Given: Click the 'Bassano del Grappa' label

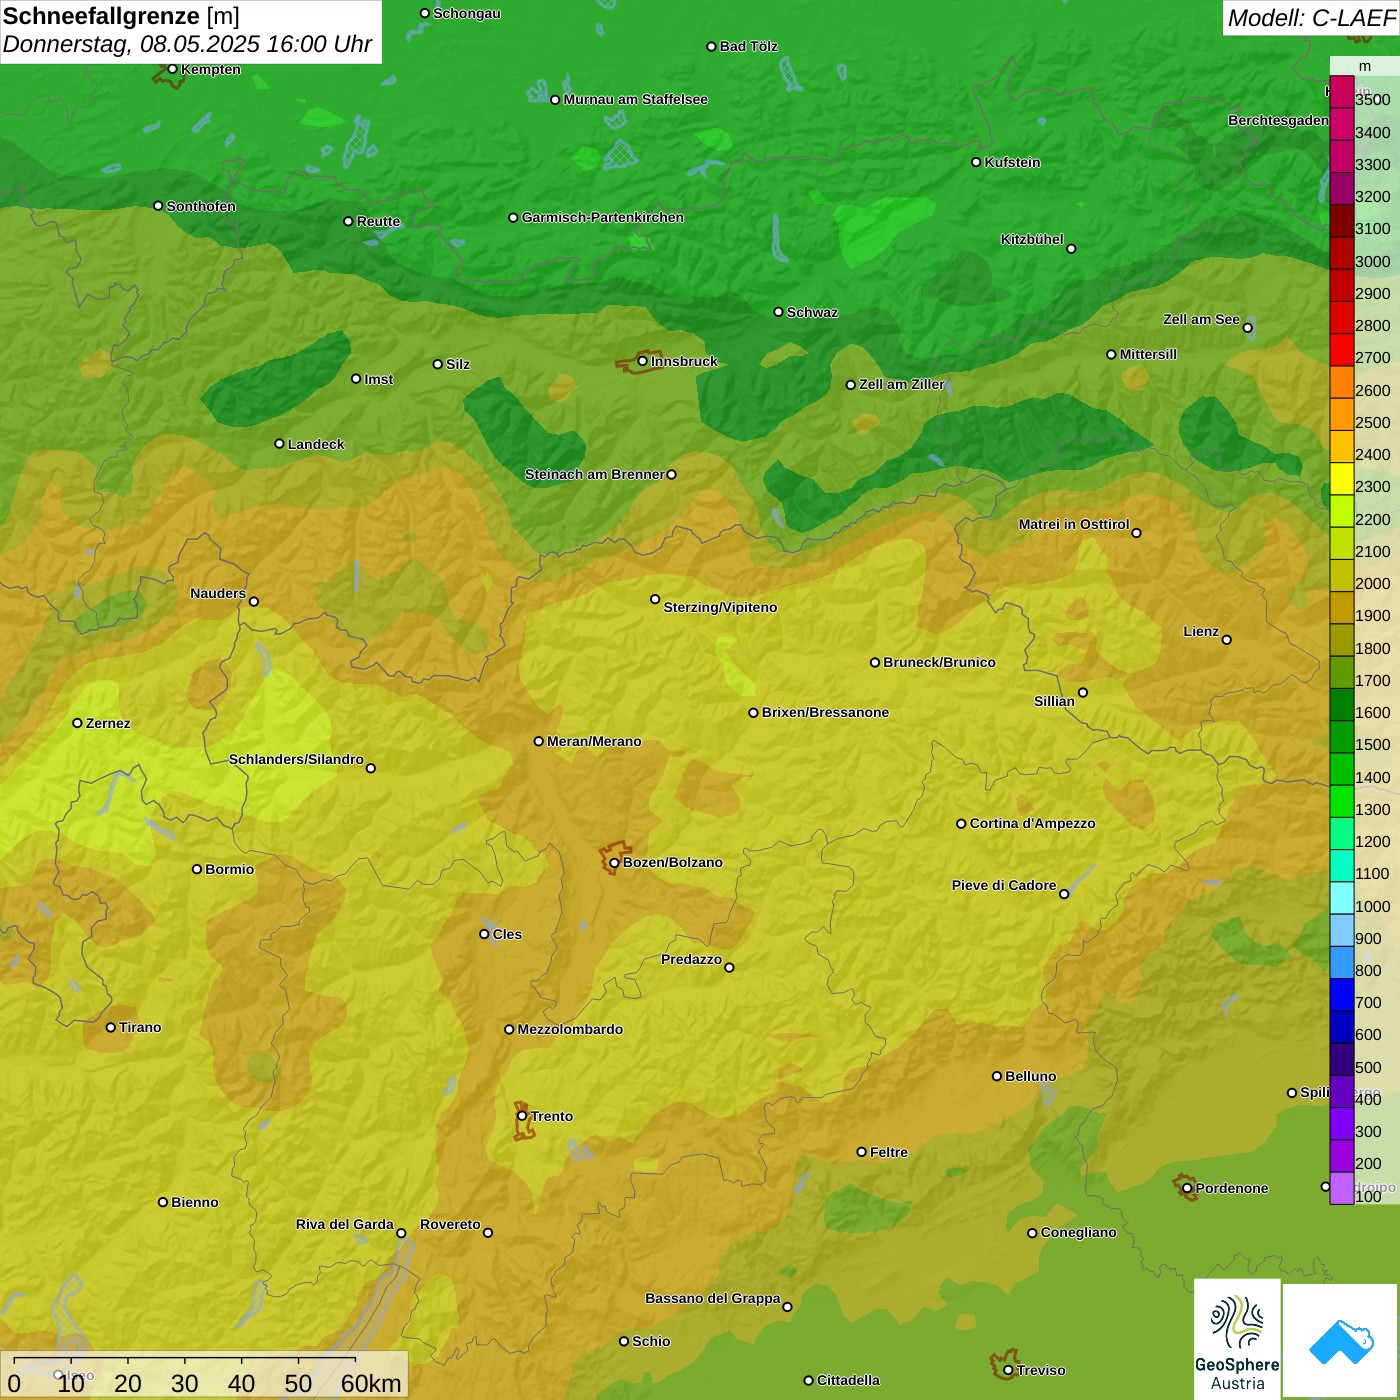Looking at the screenshot, I should pyautogui.click(x=712, y=1298).
